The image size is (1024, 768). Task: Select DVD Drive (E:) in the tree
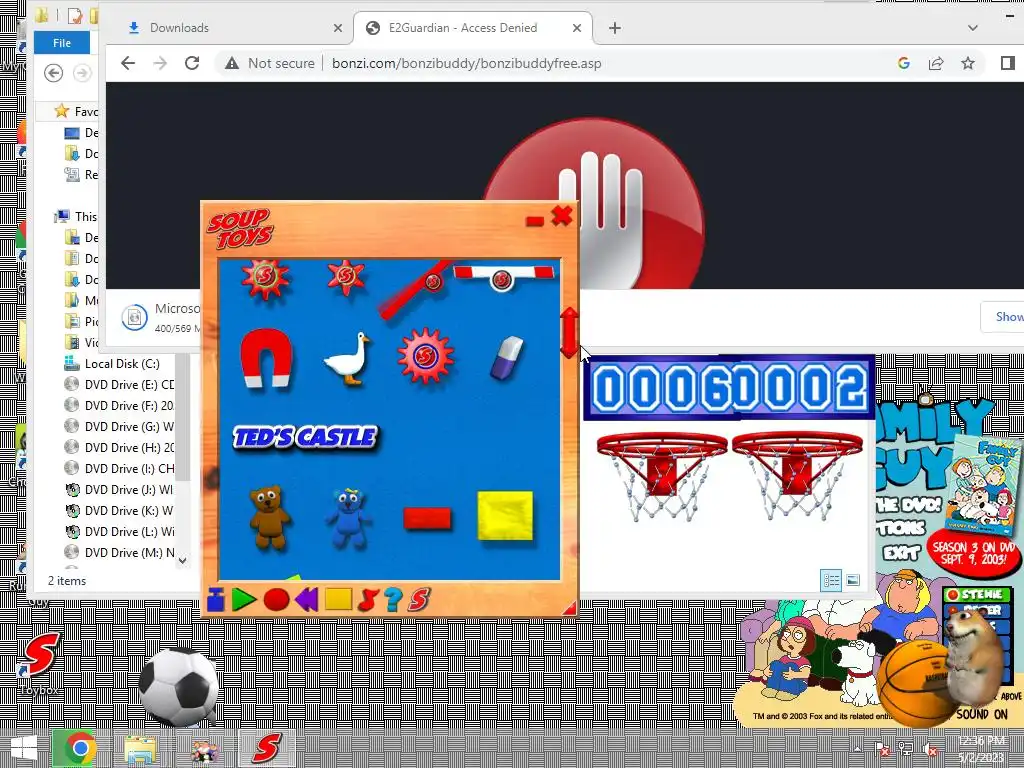[x=120, y=385]
